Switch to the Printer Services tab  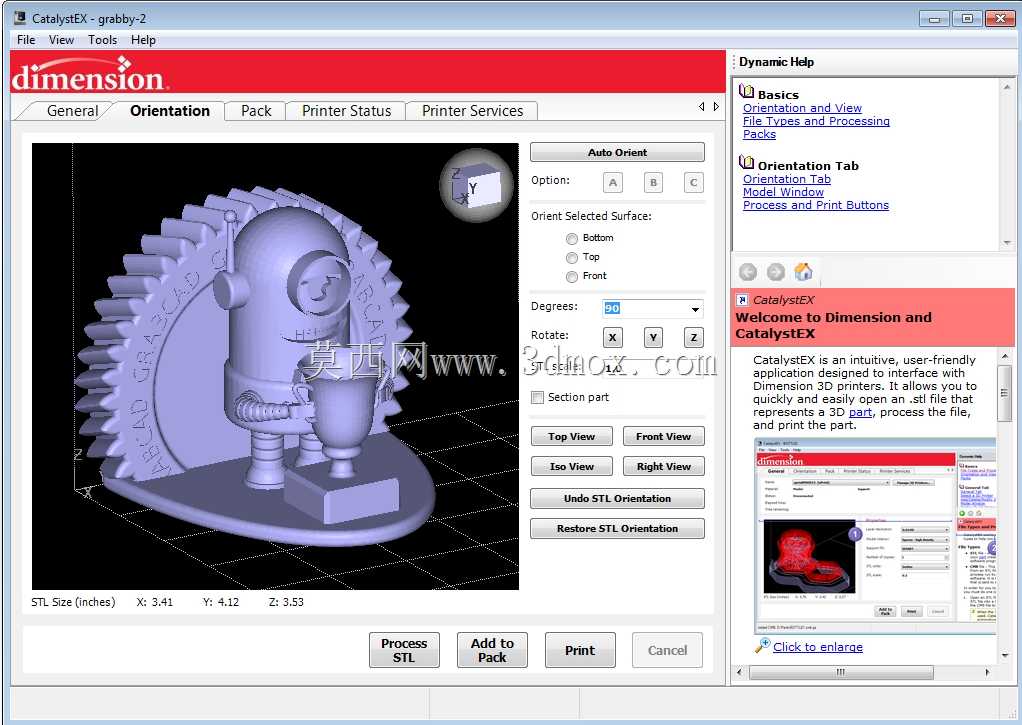[472, 111]
